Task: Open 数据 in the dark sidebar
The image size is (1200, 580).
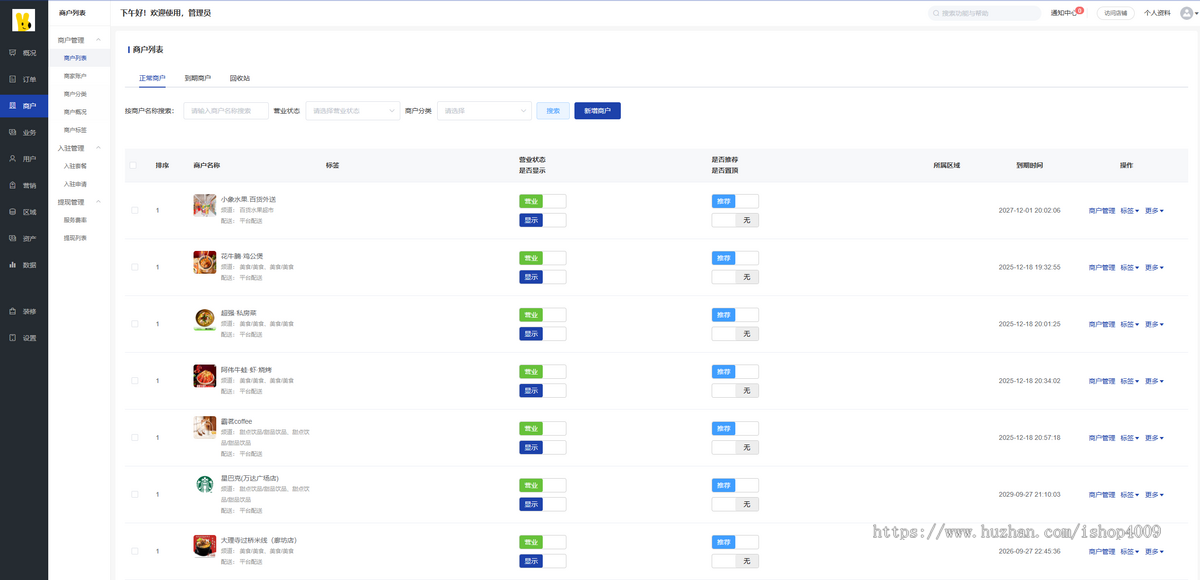Action: (24, 265)
